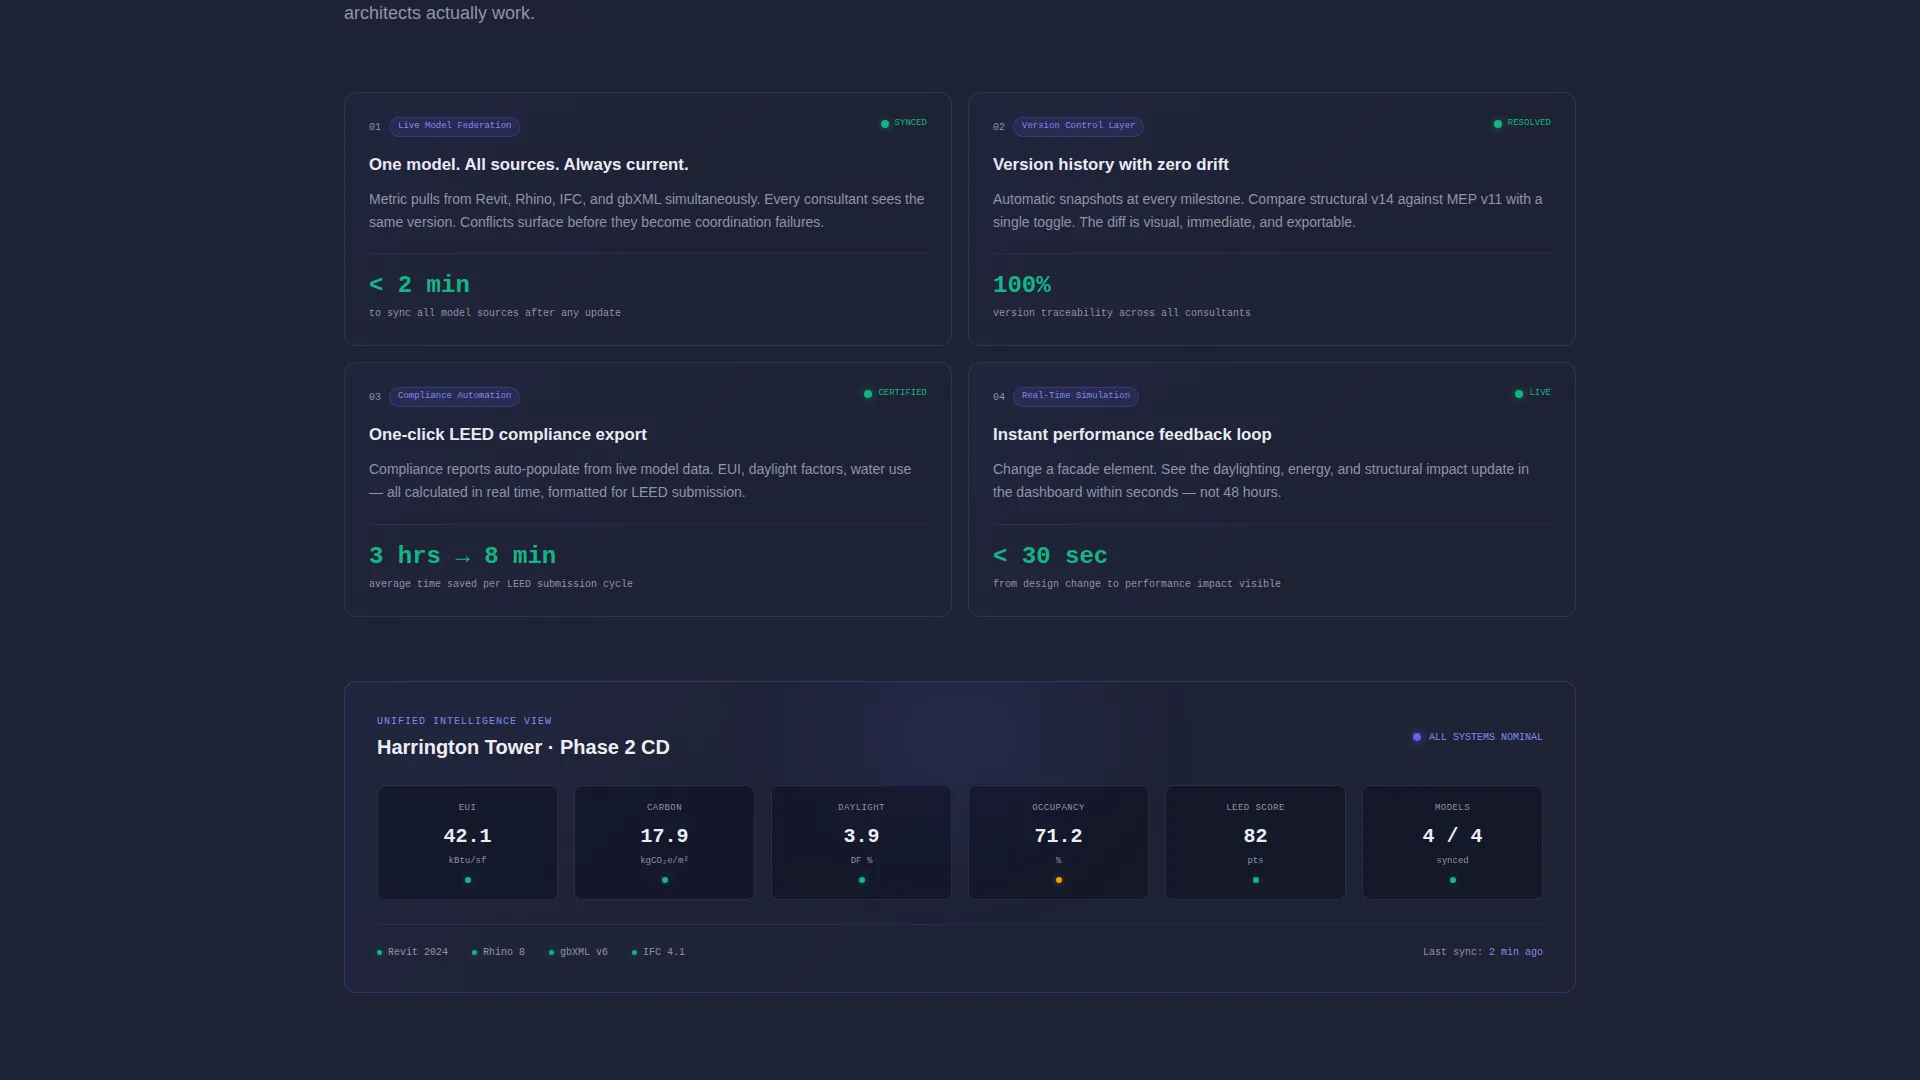The width and height of the screenshot is (1920, 1080).
Task: Click the IFC 4.1 source label
Action: coord(658,952)
